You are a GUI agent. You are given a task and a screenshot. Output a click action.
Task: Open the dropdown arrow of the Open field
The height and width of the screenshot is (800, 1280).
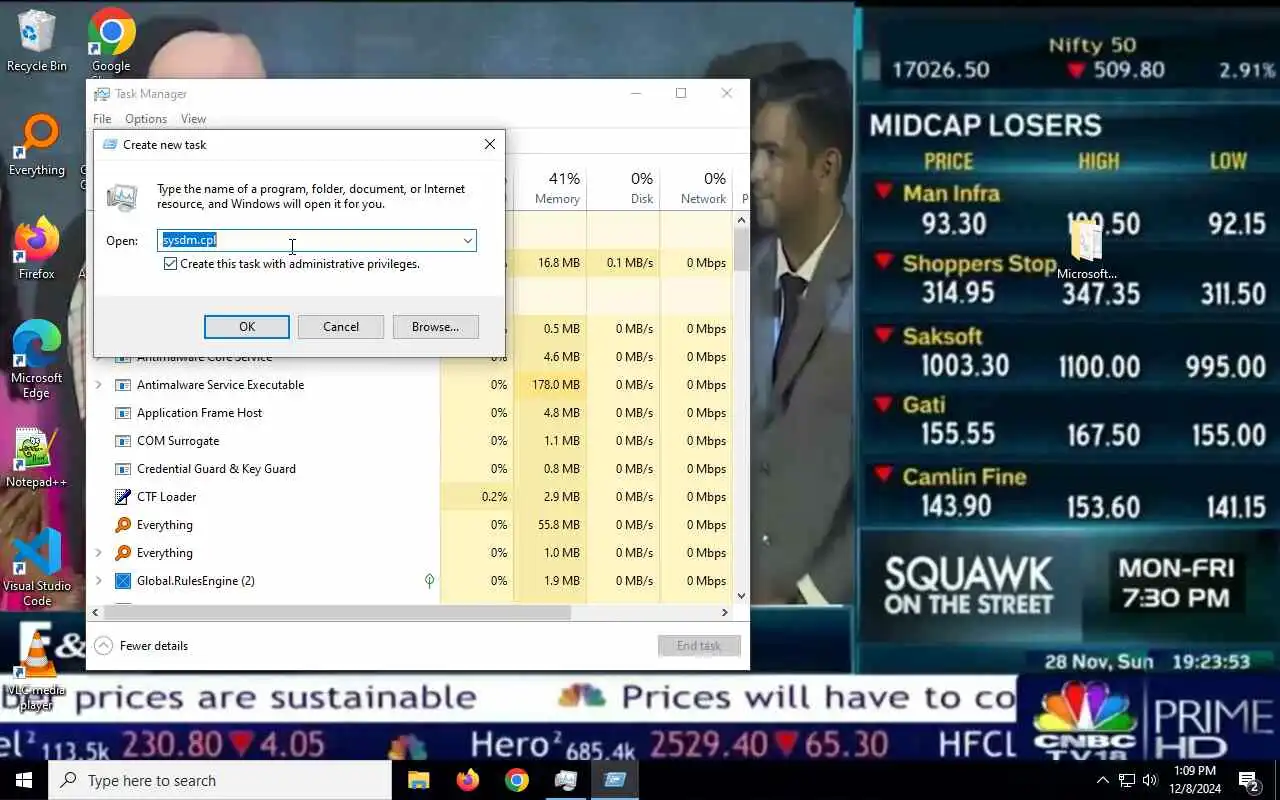(x=467, y=240)
